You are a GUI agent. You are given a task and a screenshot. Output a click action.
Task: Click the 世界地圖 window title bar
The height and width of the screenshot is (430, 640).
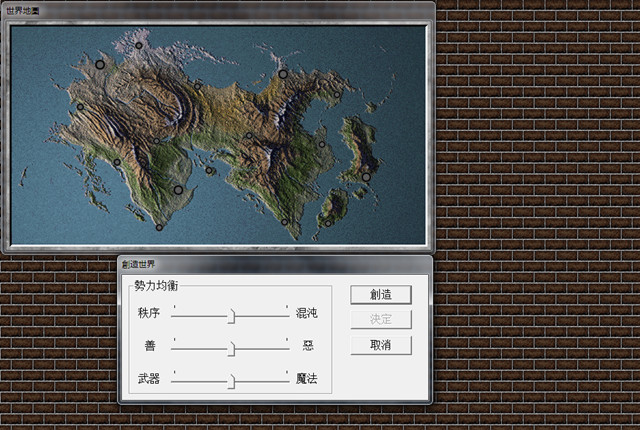pos(218,11)
